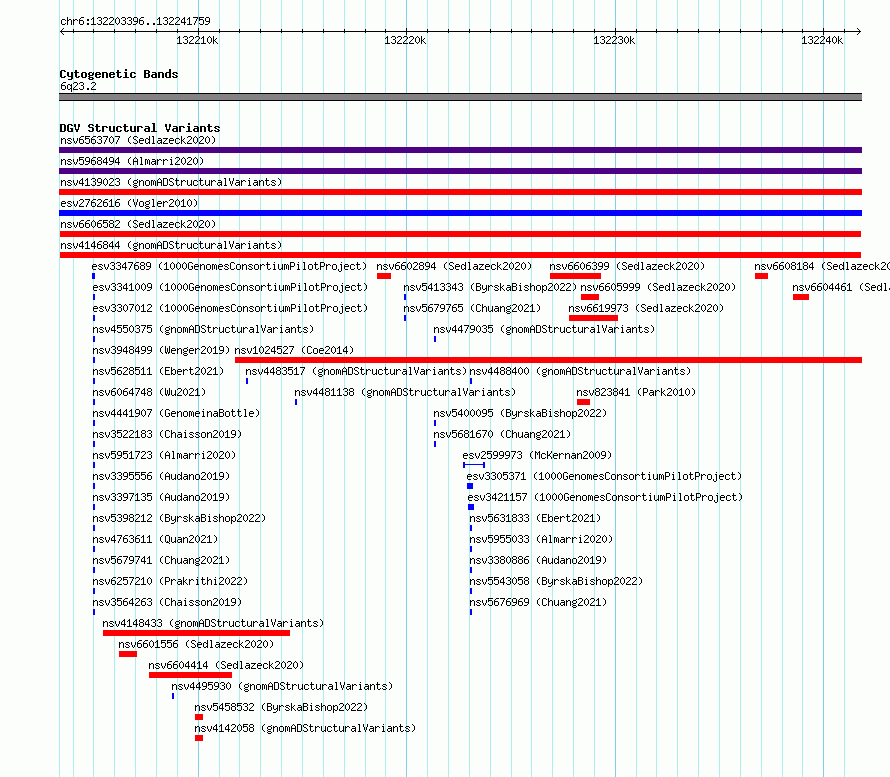This screenshot has height=777, width=890.
Task: Select the nsv6604414 (Sedlazeck2020) red bar
Action: tap(190, 675)
